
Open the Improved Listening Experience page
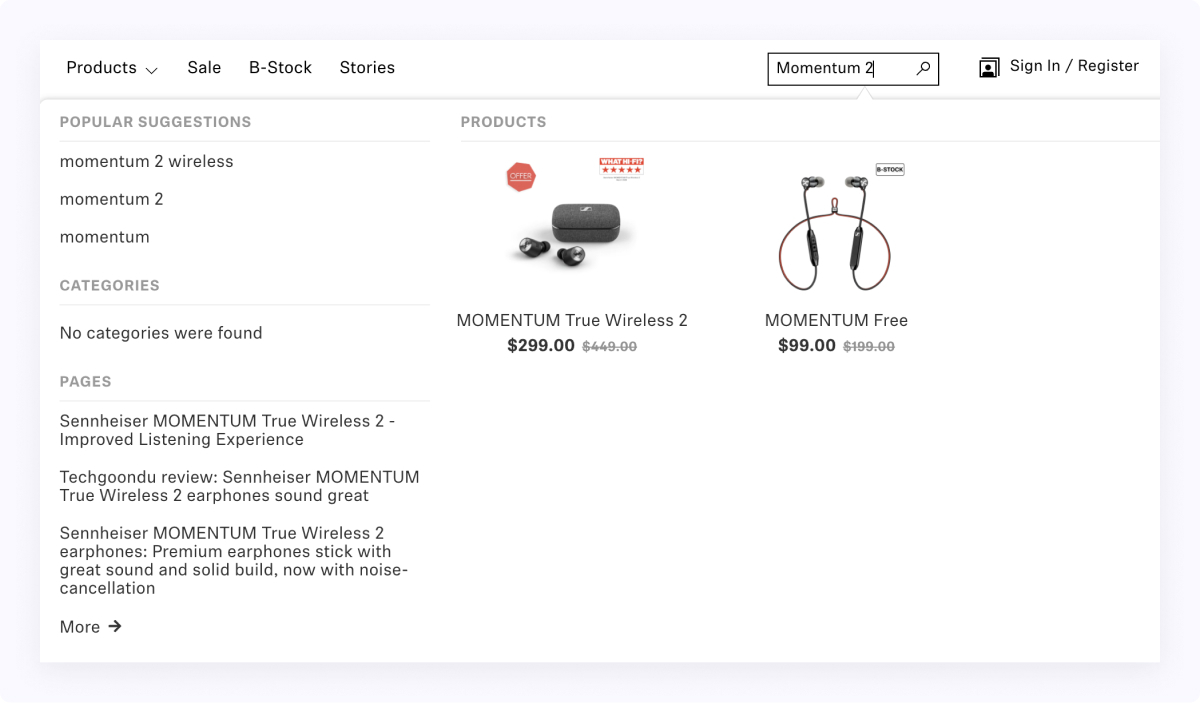pyautogui.click(x=227, y=430)
